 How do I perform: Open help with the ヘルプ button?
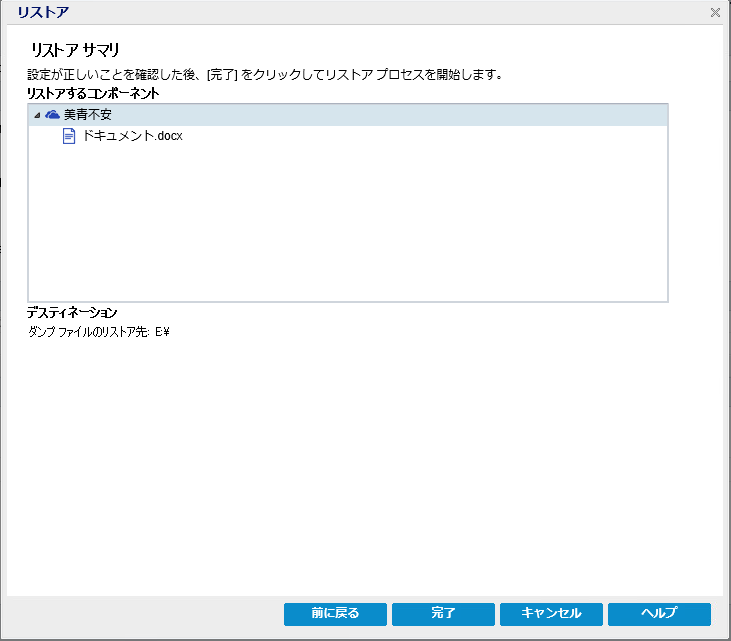[659, 613]
